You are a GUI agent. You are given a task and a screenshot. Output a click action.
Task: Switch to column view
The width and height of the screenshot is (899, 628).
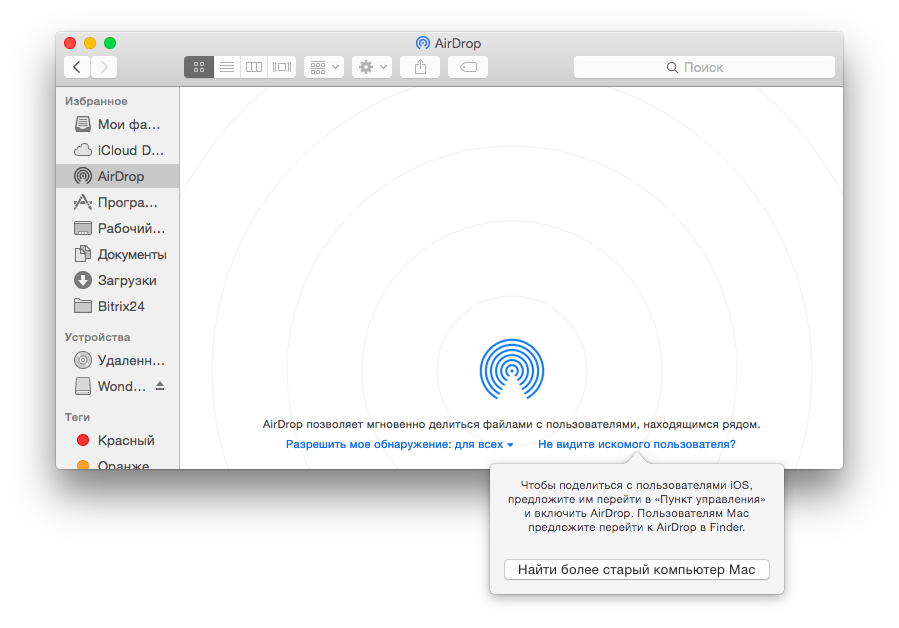(254, 67)
